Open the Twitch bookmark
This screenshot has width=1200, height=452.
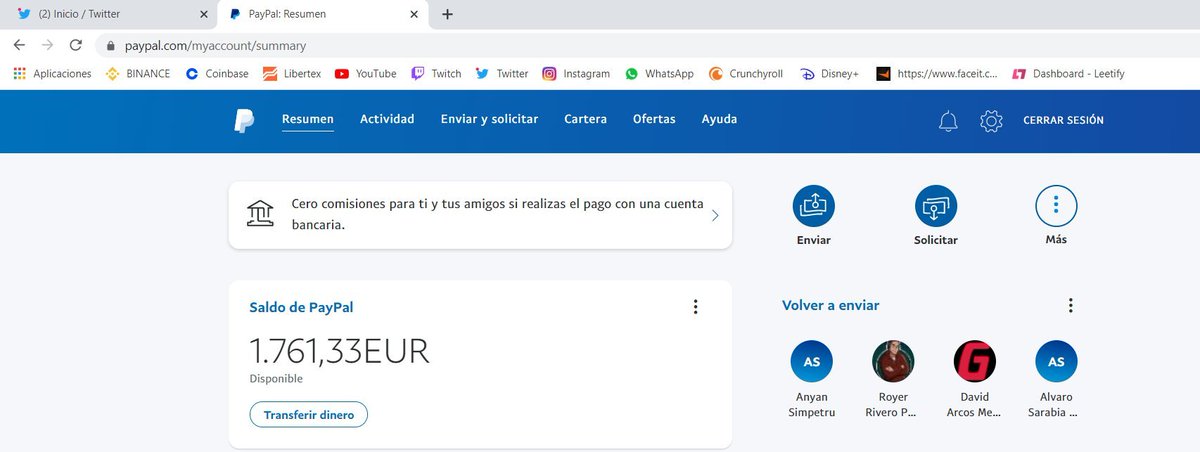(436, 73)
